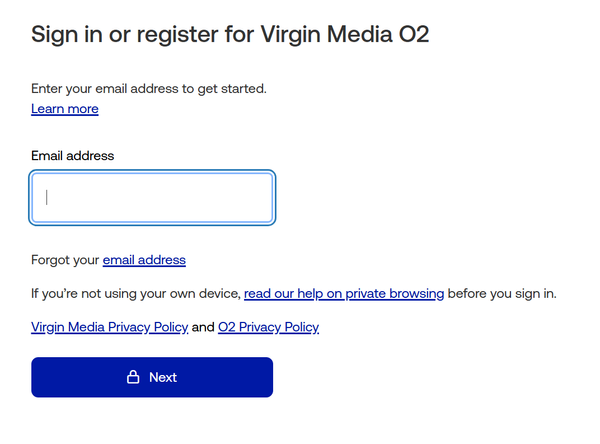This screenshot has height=444, width=600.
Task: Submit the form with the Next button label
Action: [163, 377]
